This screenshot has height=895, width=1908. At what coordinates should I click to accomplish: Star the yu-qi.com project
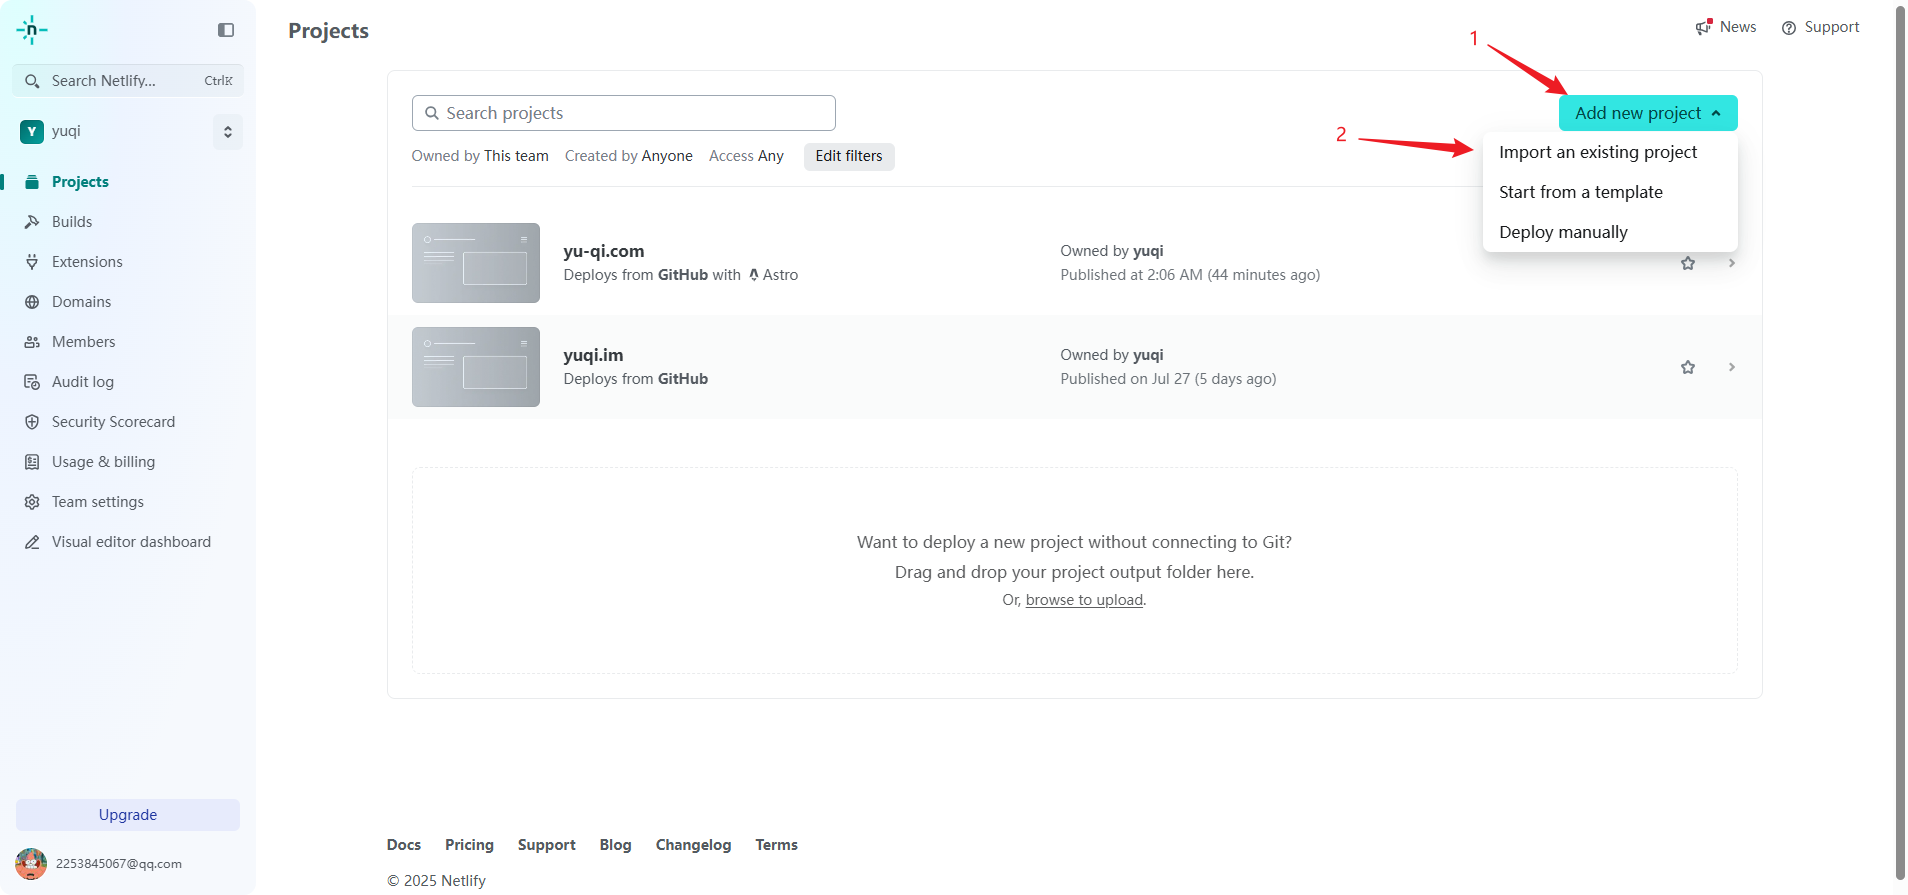click(x=1688, y=263)
